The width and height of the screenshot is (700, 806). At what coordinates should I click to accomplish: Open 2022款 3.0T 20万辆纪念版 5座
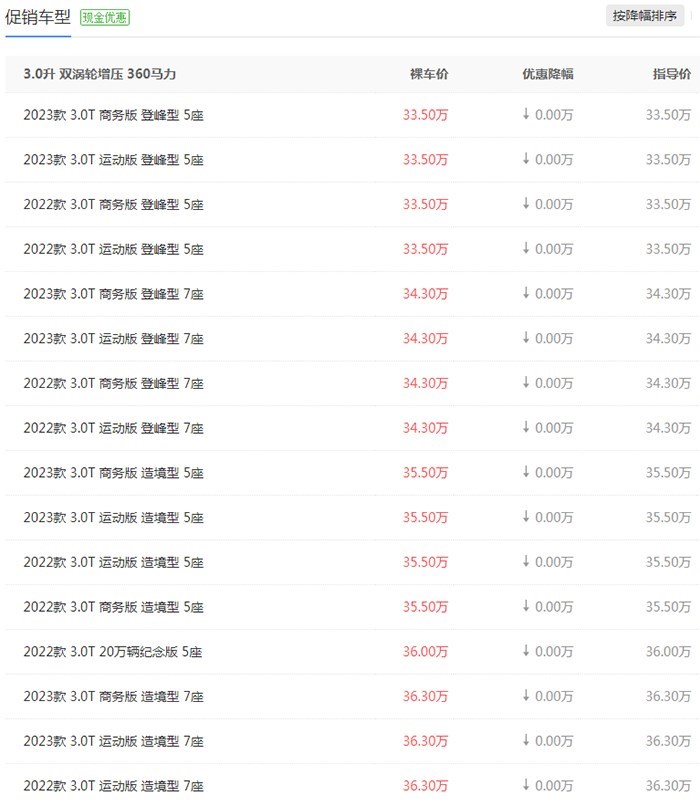pos(113,651)
